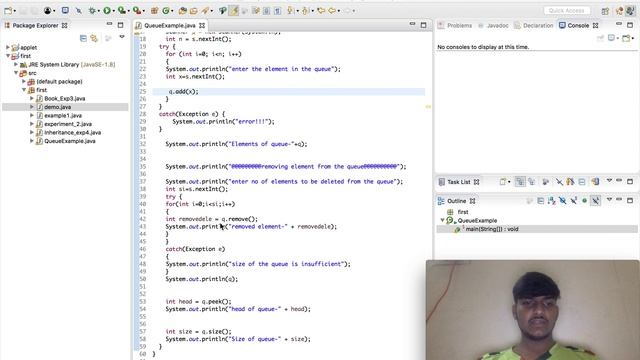Click the New file toolbar icon

tap(8, 11)
